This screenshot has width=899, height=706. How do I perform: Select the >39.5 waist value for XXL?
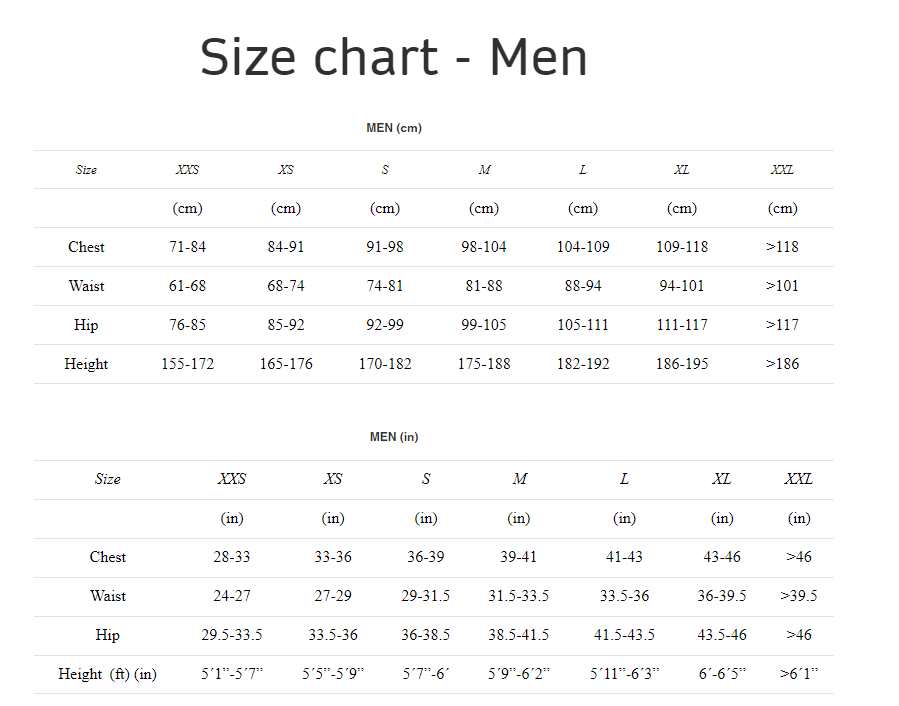coord(799,596)
